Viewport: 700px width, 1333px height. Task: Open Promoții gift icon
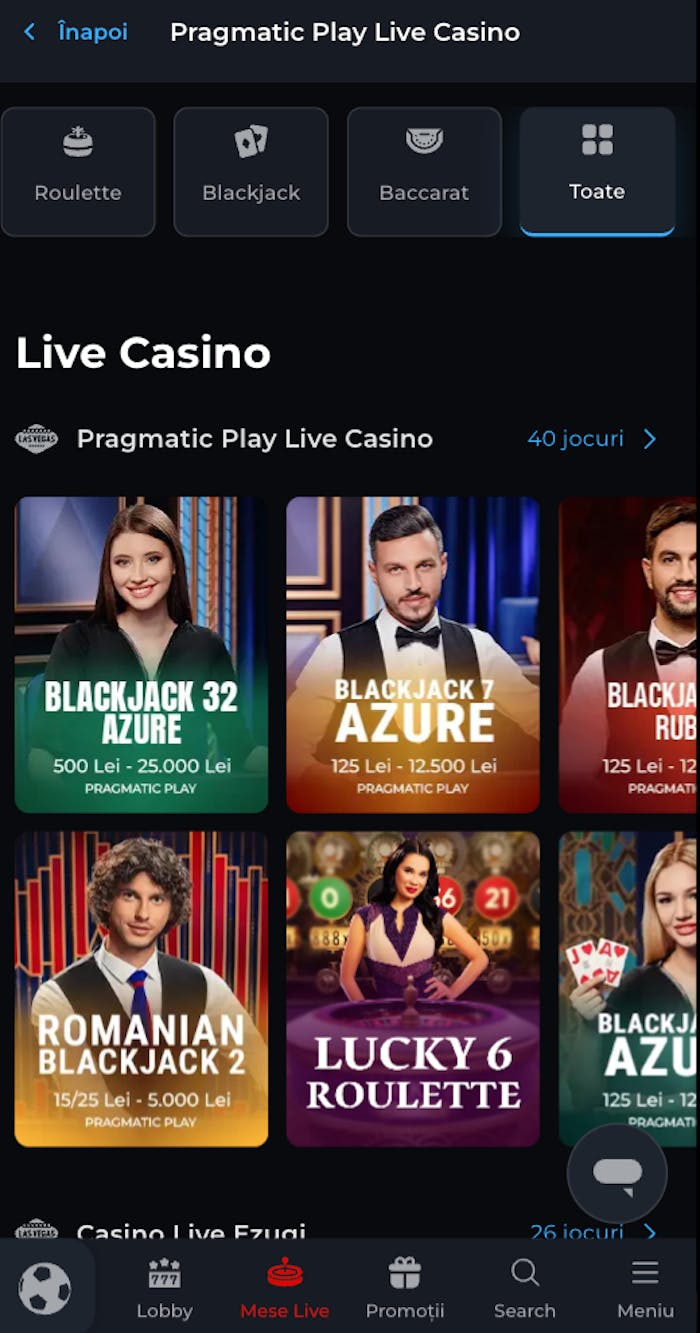point(405,1289)
